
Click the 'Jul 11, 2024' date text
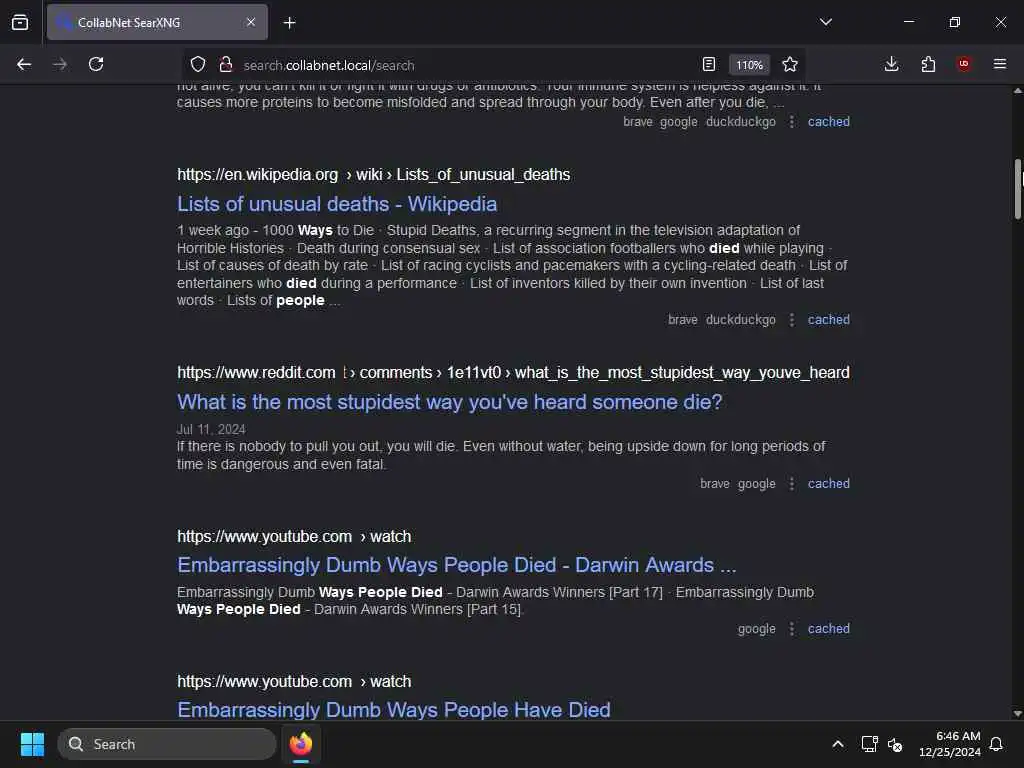click(211, 429)
